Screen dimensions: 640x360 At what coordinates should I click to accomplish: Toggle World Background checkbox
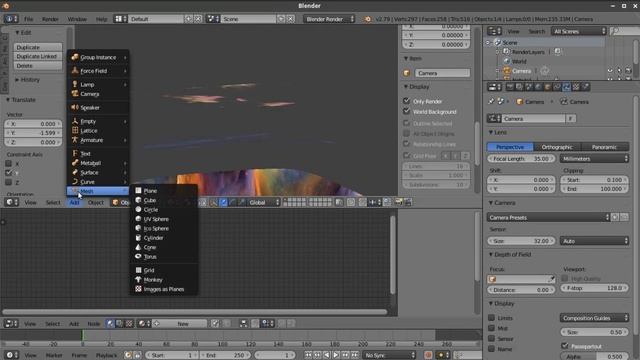407,111
